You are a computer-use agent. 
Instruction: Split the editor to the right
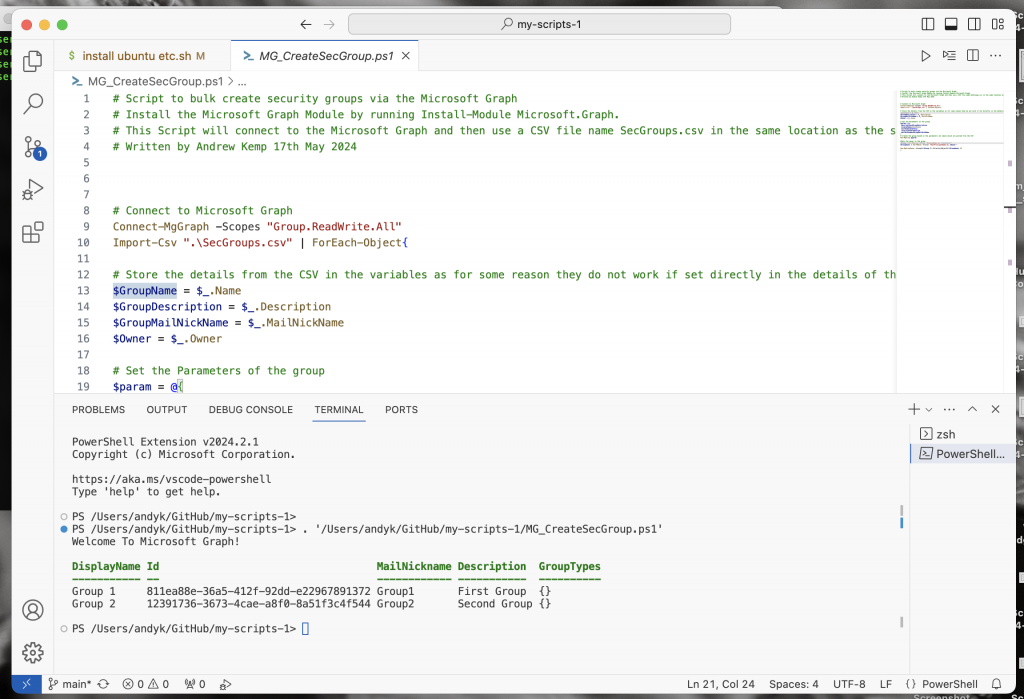click(972, 56)
